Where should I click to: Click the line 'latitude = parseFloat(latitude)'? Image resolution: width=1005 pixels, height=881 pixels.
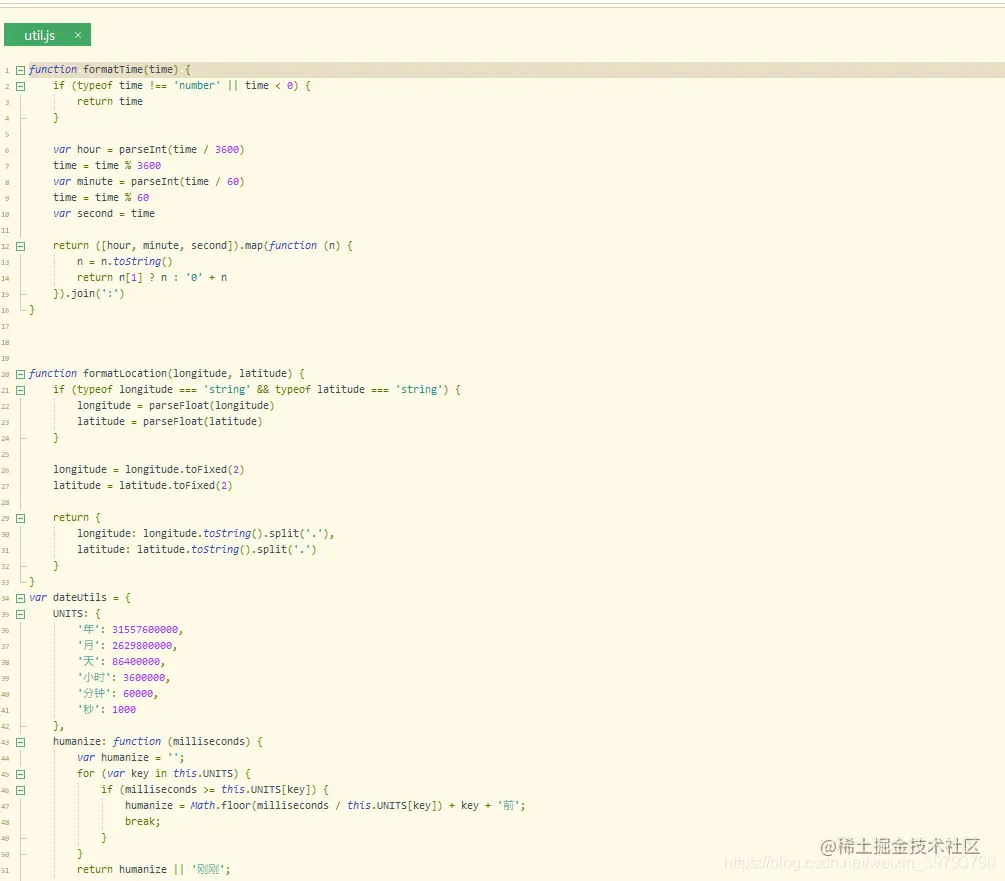tap(170, 422)
